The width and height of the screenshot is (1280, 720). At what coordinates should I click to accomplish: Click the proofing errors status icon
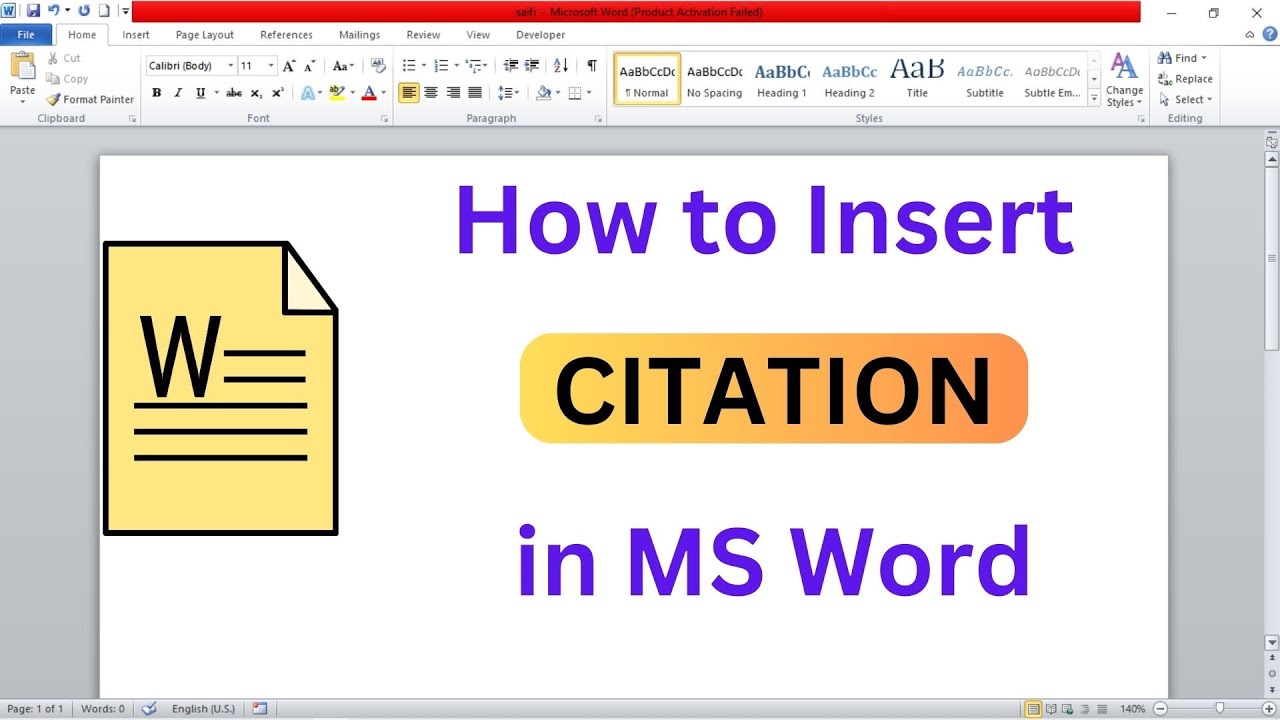click(149, 709)
